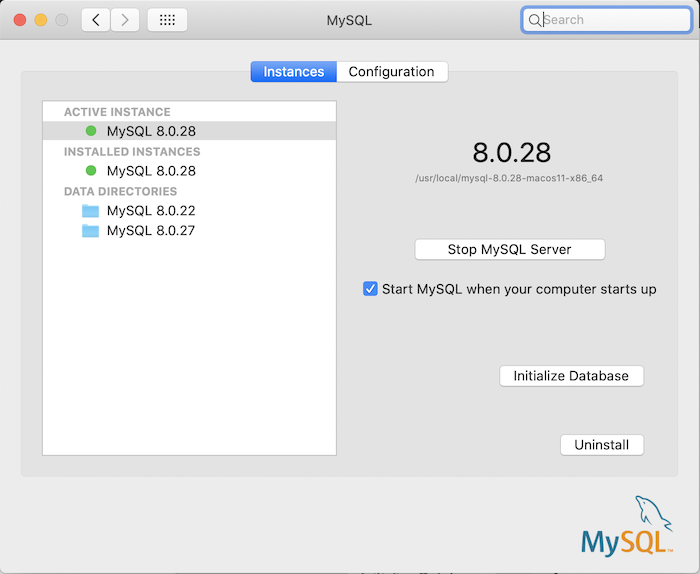Close the window with the red button
This screenshot has width=700, height=574.
20,20
